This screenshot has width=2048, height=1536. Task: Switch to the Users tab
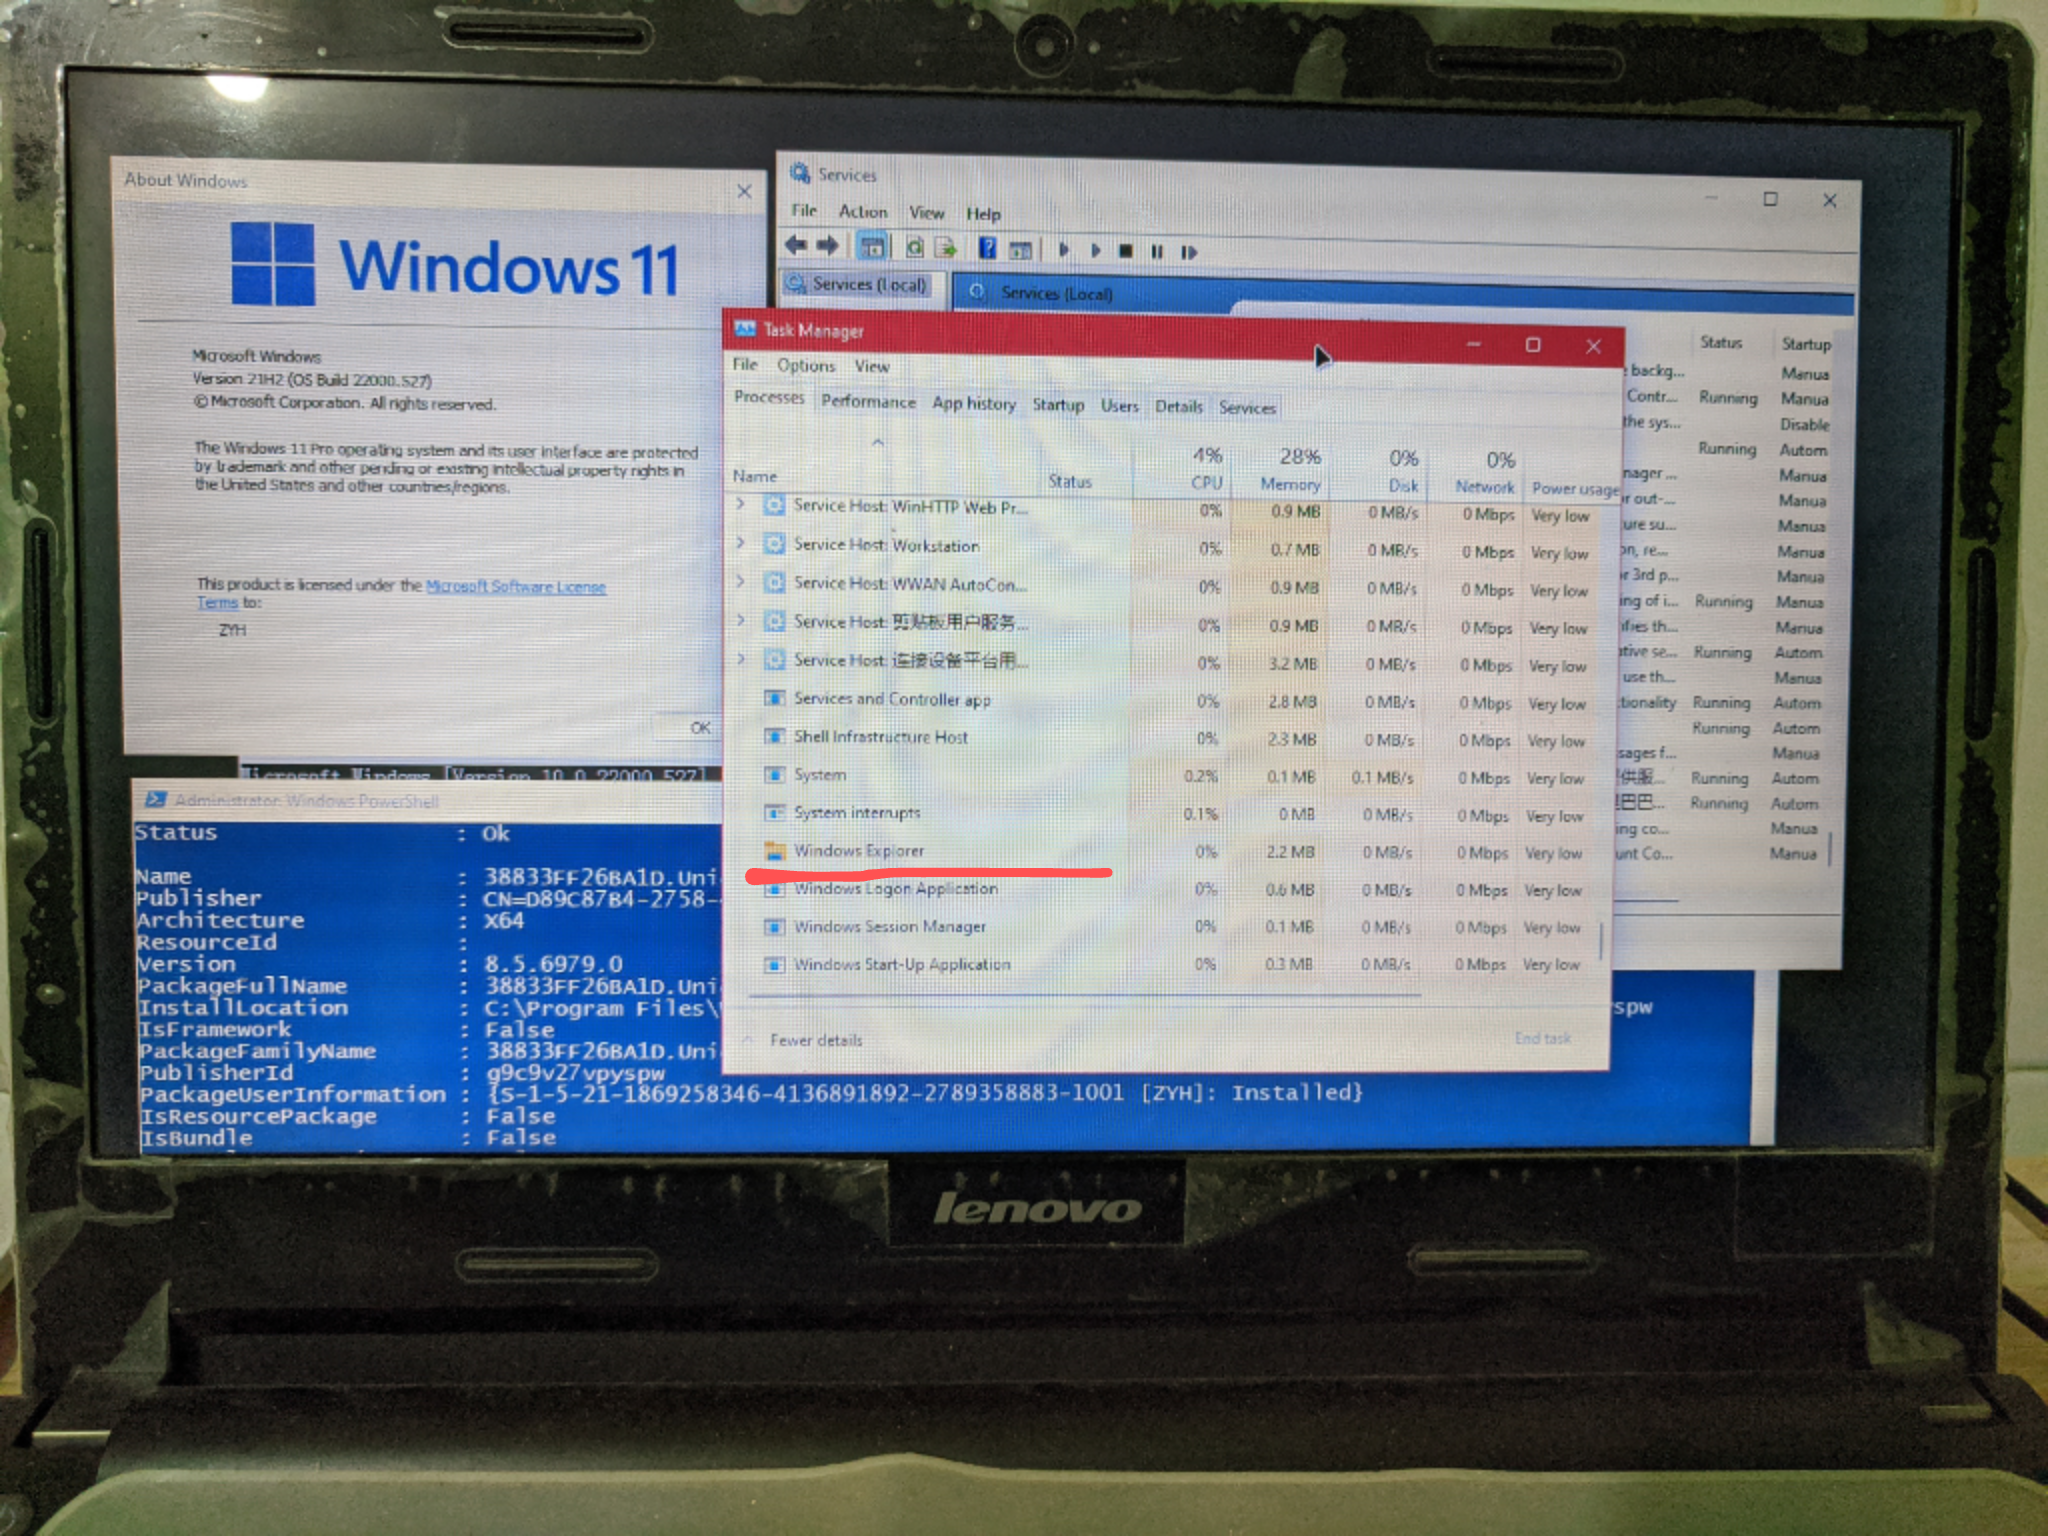[x=1119, y=405]
